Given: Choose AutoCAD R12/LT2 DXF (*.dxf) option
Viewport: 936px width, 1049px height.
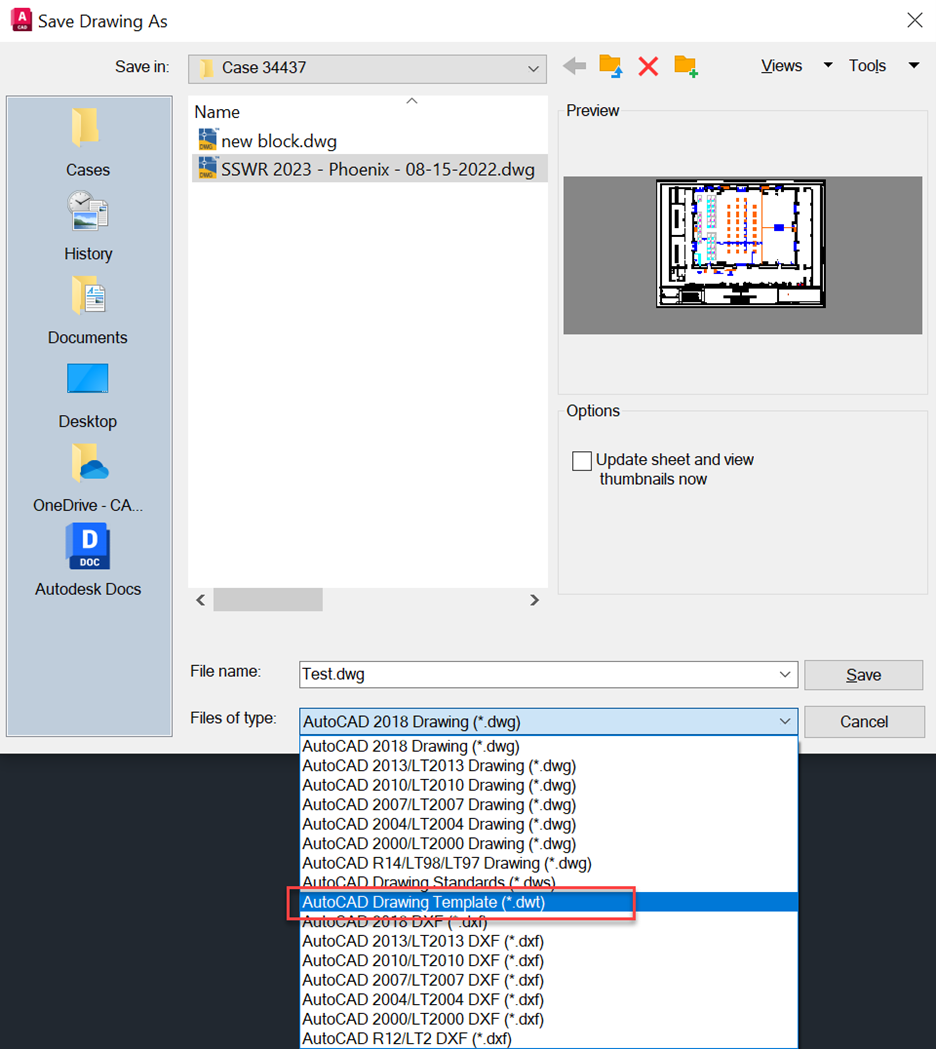Looking at the screenshot, I should point(549,1038).
